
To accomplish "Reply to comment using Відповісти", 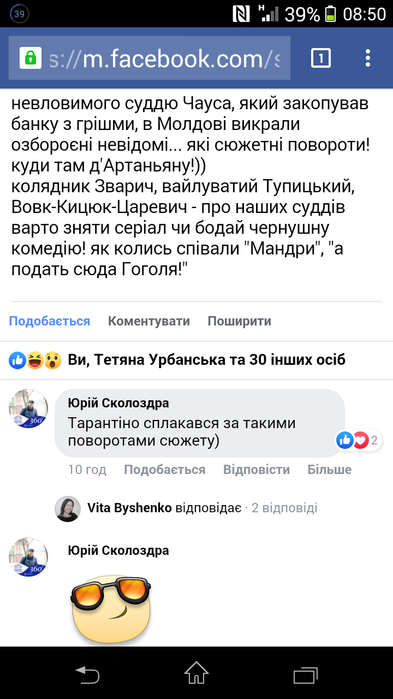I will point(256,469).
